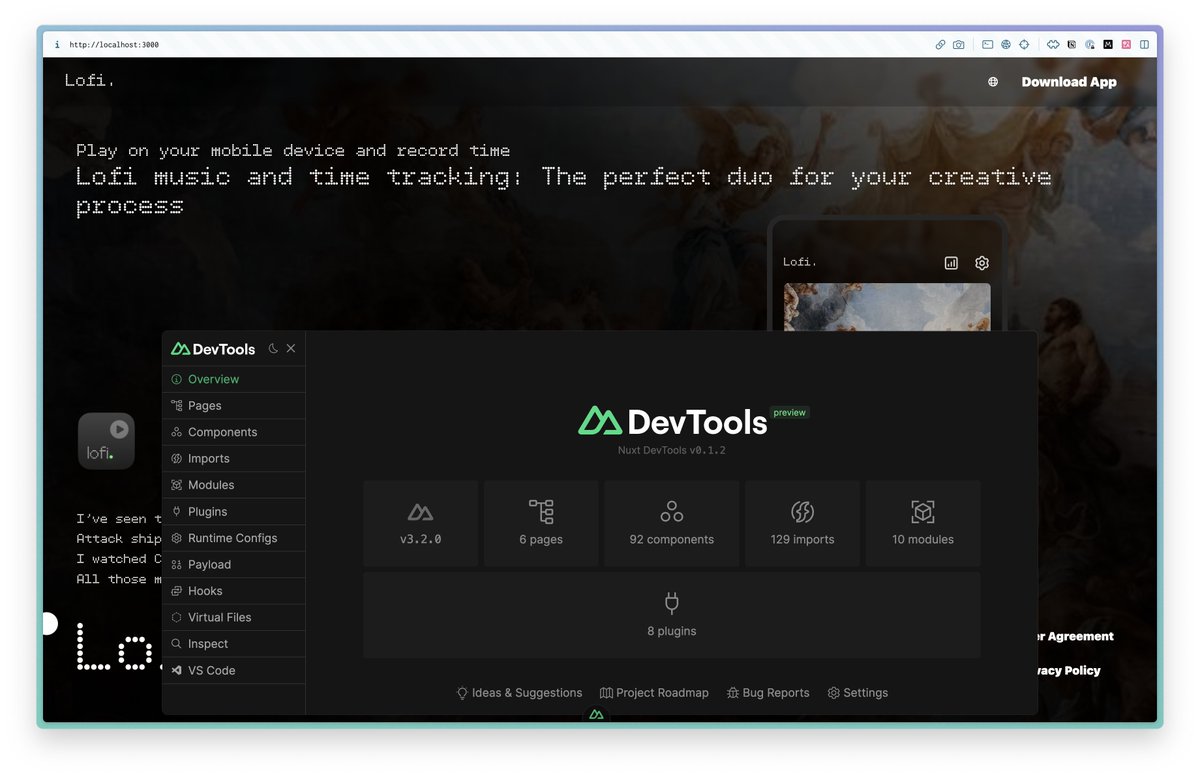Select the Payload sidebar entry
The image size is (1200, 777).
pos(234,565)
